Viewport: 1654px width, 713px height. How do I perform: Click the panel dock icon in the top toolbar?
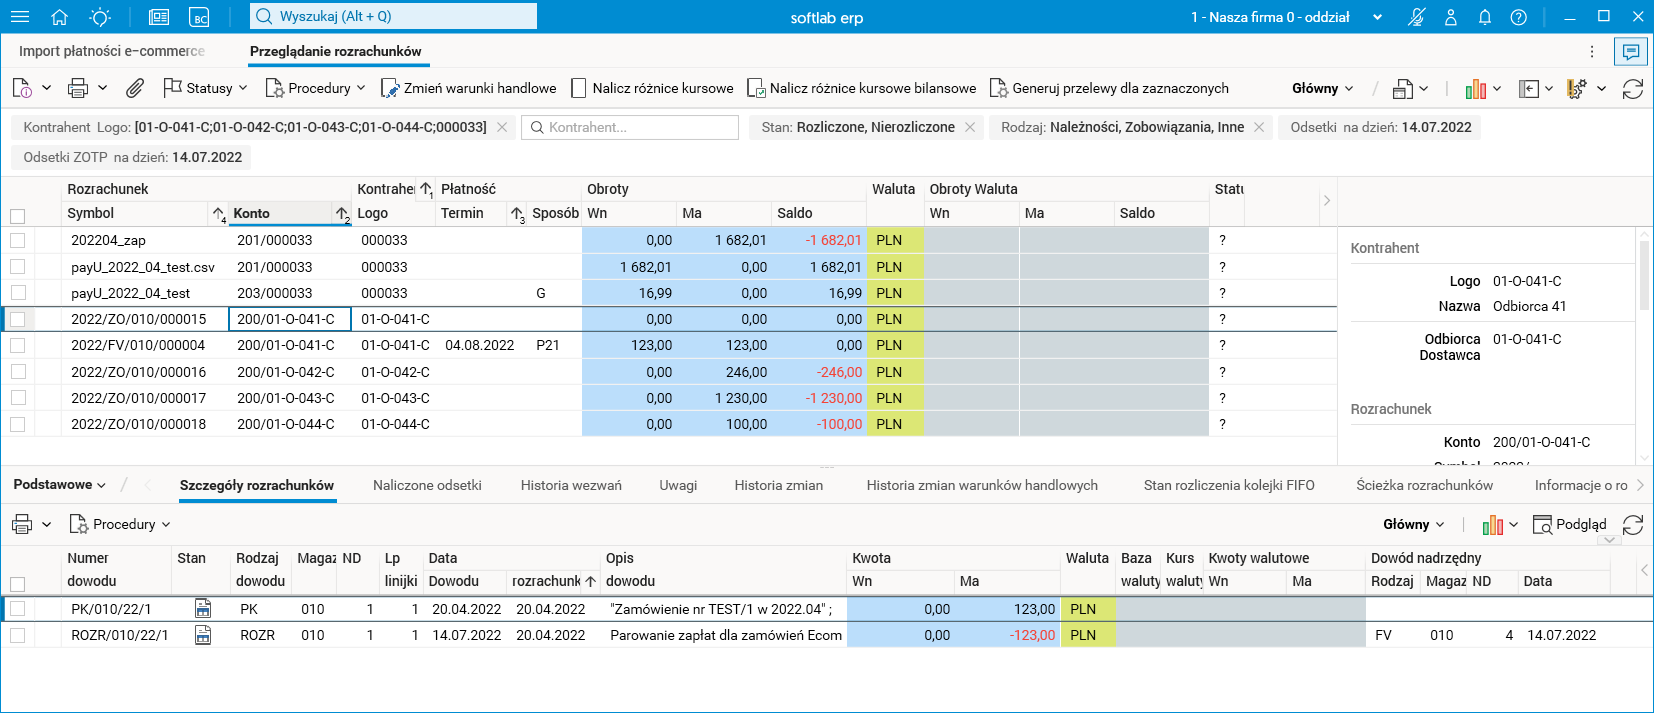click(x=1529, y=89)
